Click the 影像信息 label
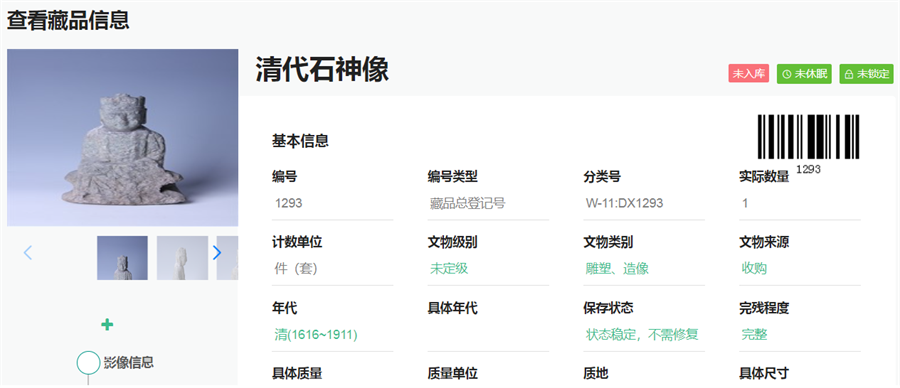 click(x=129, y=362)
